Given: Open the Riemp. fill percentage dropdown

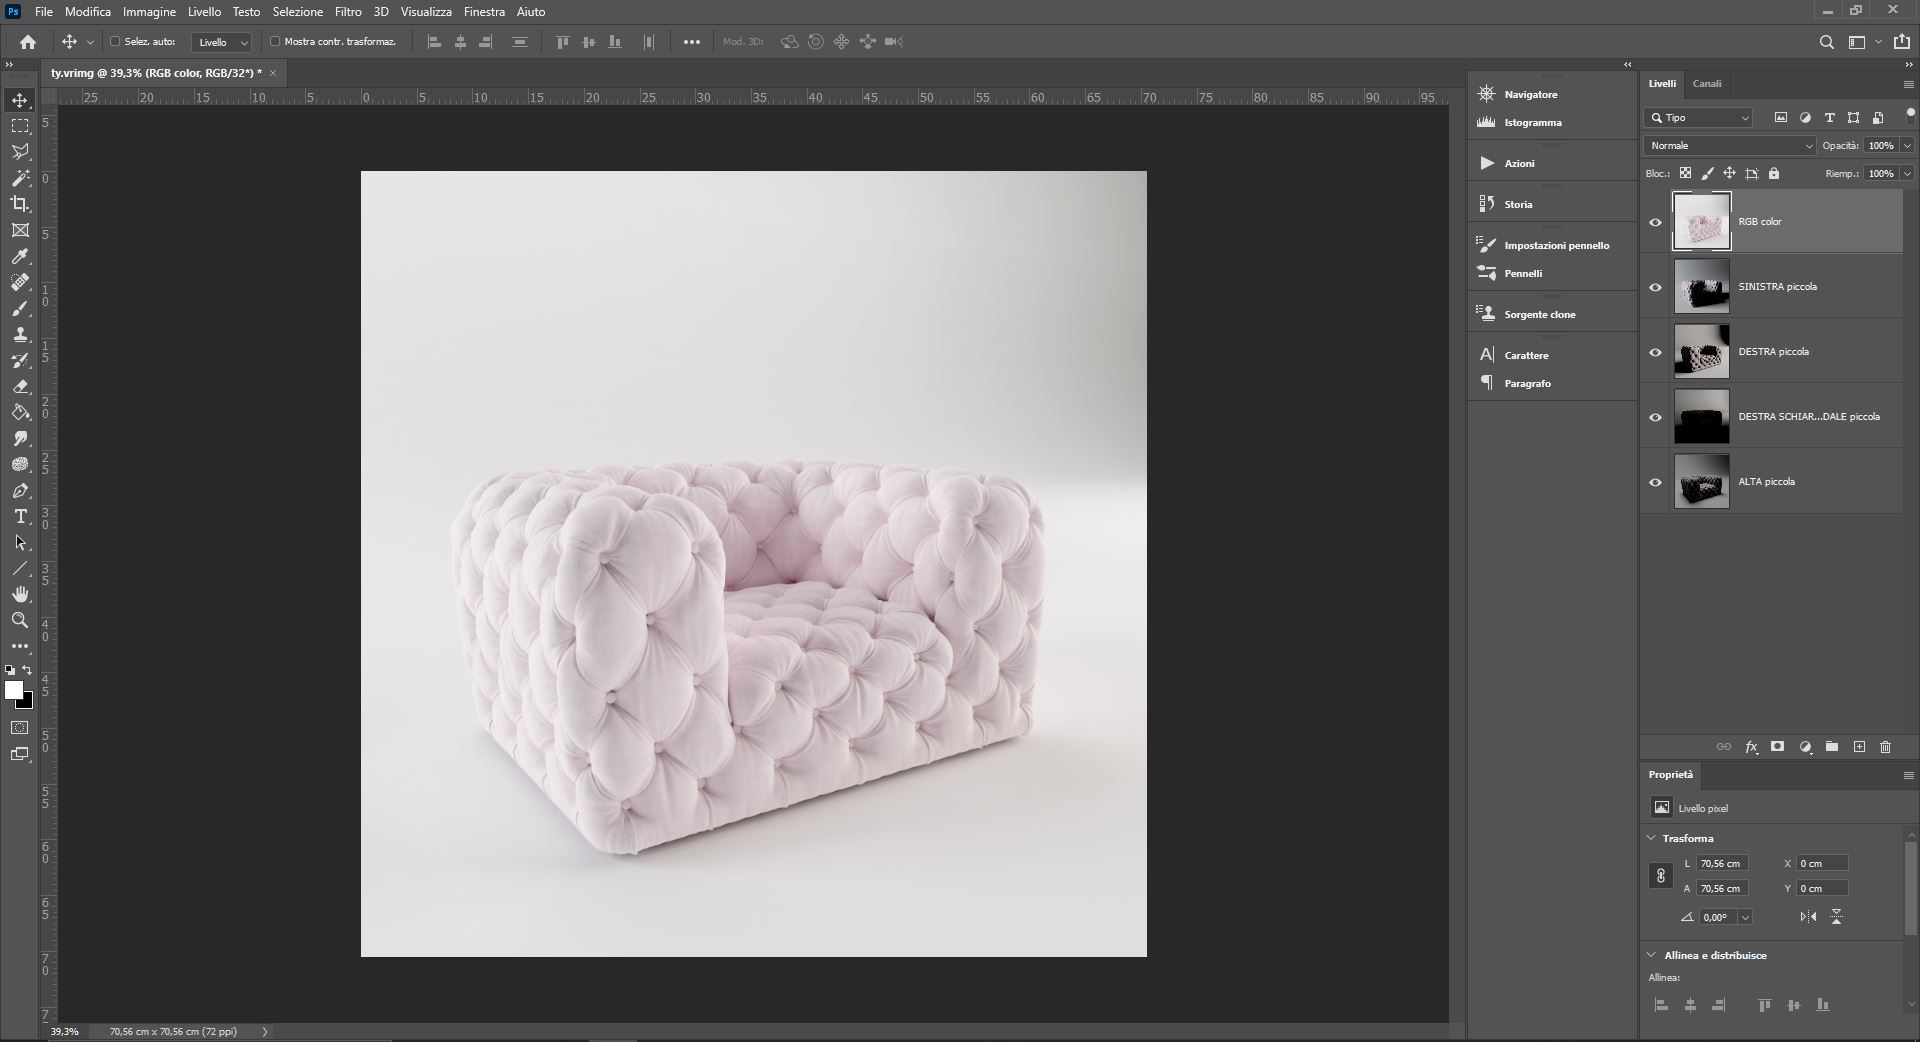Looking at the screenshot, I should [1907, 174].
